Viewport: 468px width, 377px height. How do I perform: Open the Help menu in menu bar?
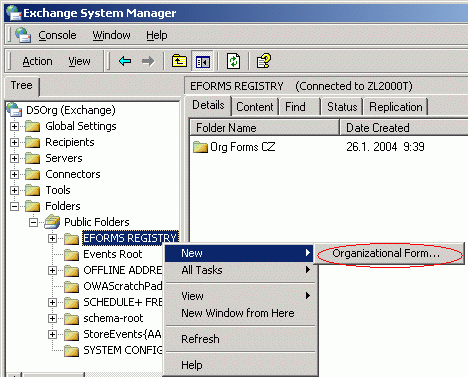coord(157,35)
